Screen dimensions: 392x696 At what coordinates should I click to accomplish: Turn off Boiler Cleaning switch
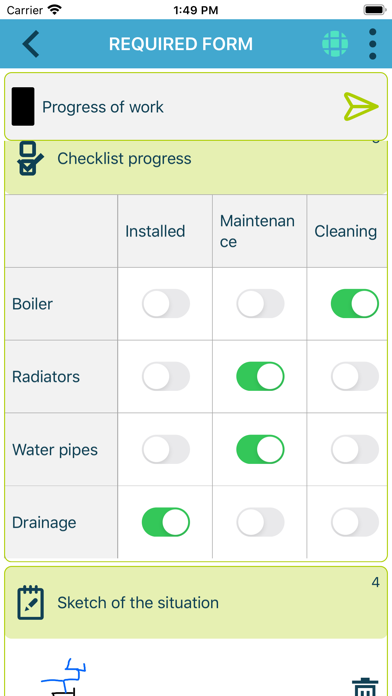(355, 304)
